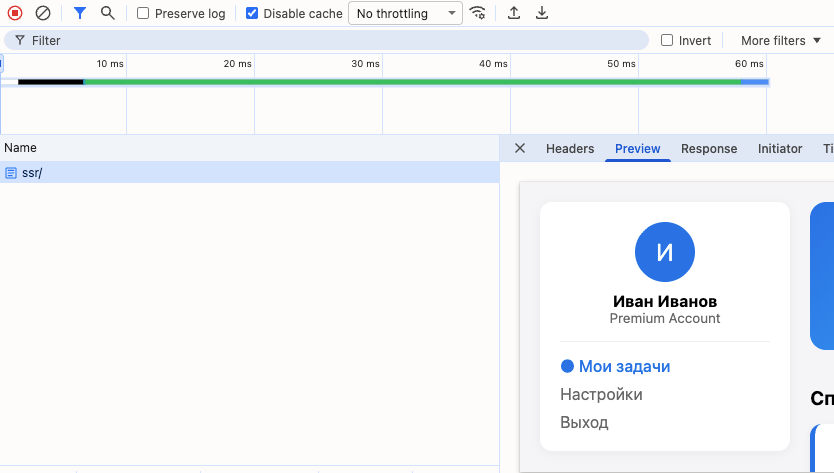Open the Initiator tab

(x=779, y=148)
